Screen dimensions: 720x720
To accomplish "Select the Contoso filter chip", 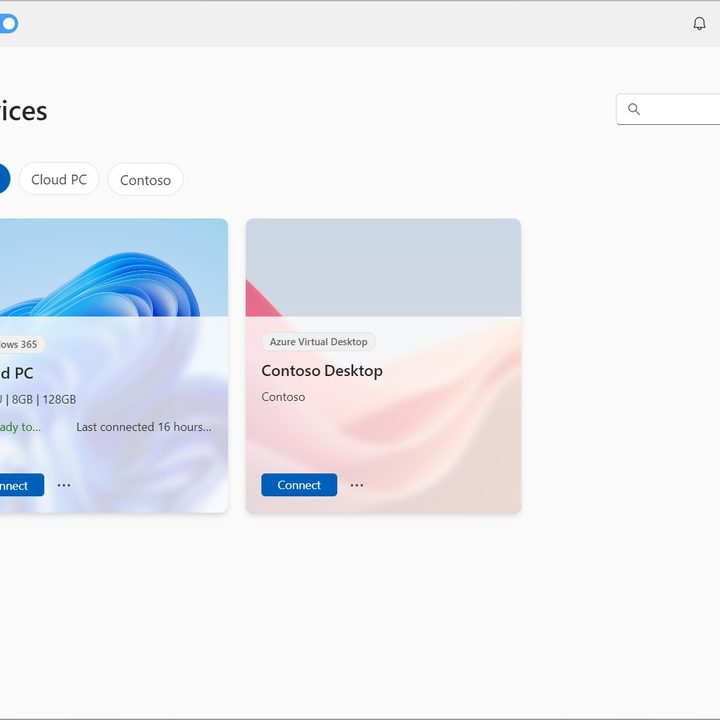I will [x=146, y=180].
